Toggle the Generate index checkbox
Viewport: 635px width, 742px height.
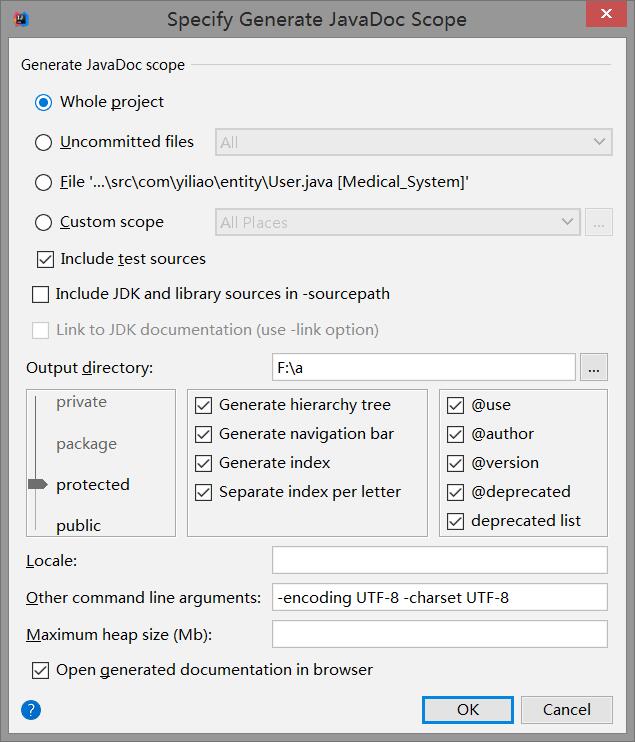pos(203,463)
